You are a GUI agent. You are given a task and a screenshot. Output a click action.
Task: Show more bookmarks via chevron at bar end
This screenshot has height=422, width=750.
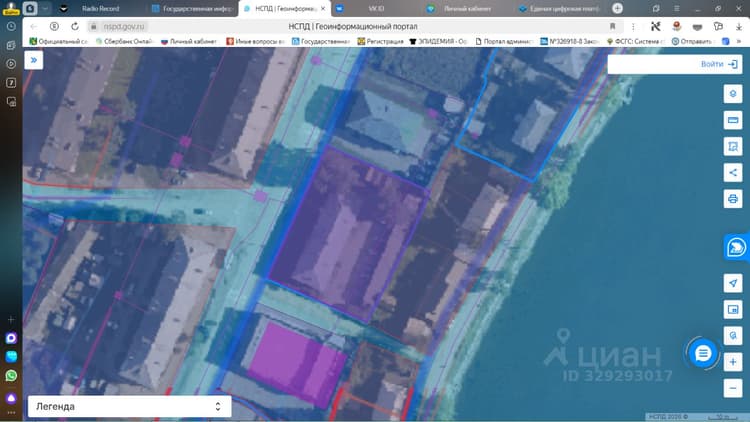coord(739,42)
